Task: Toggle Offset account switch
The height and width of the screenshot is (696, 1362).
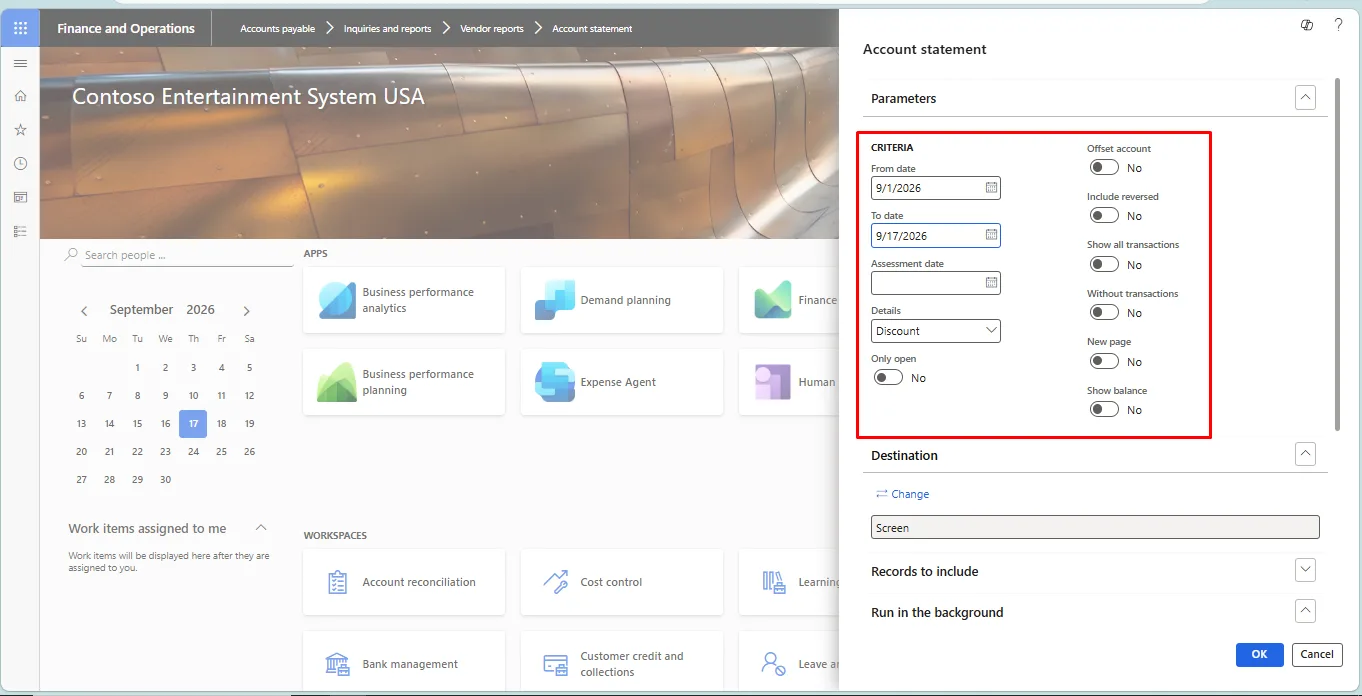Action: (1104, 168)
